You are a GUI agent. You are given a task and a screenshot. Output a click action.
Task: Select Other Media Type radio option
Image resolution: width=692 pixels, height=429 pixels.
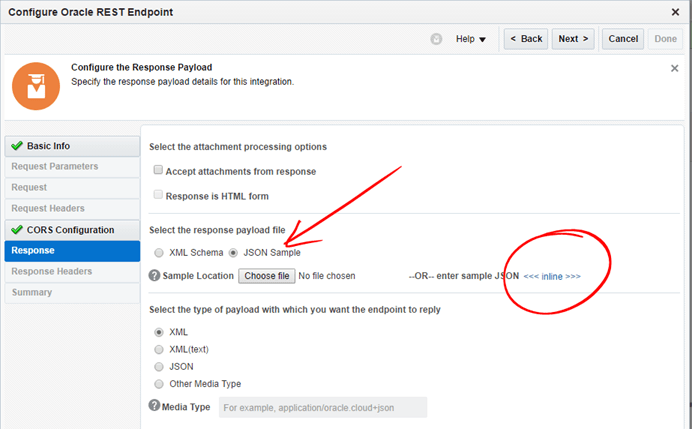[158, 384]
